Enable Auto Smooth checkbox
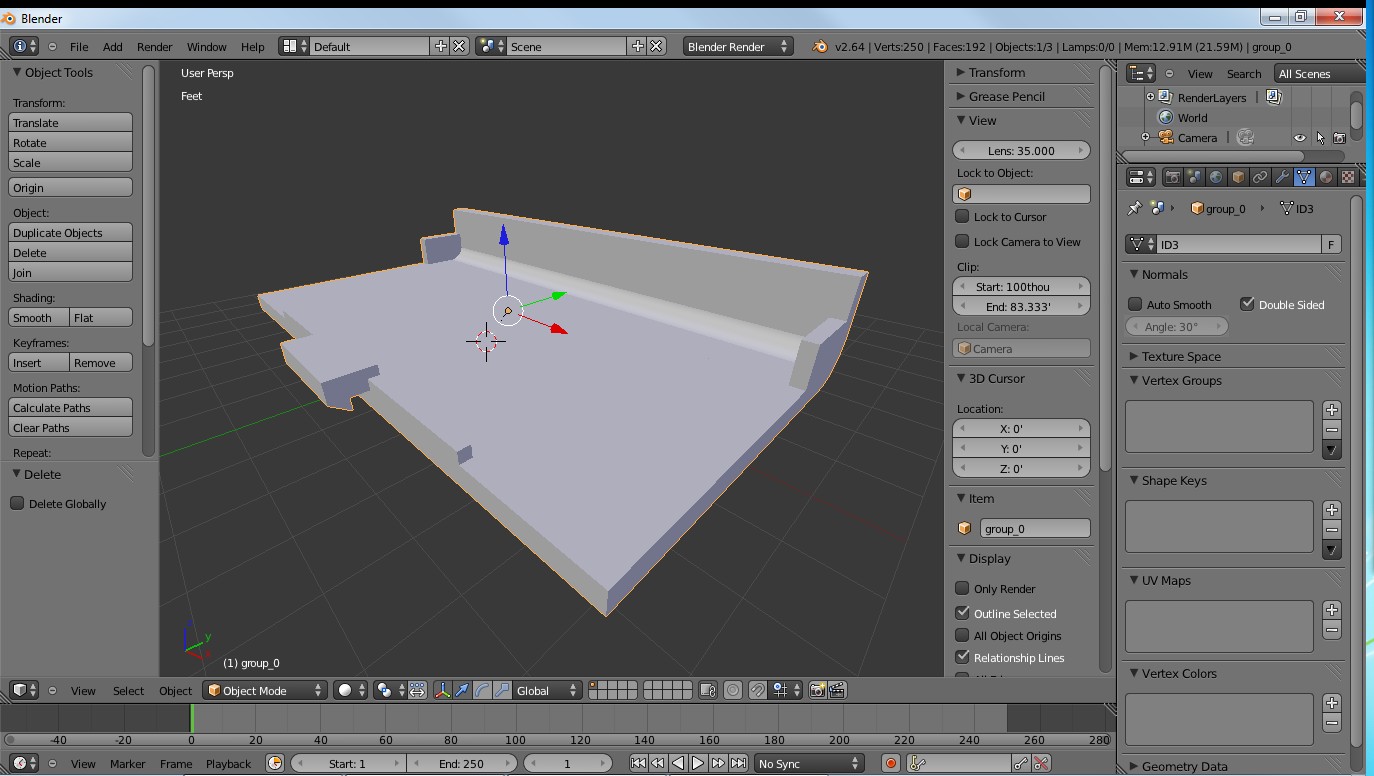The image size is (1374, 776). pyautogui.click(x=1135, y=304)
